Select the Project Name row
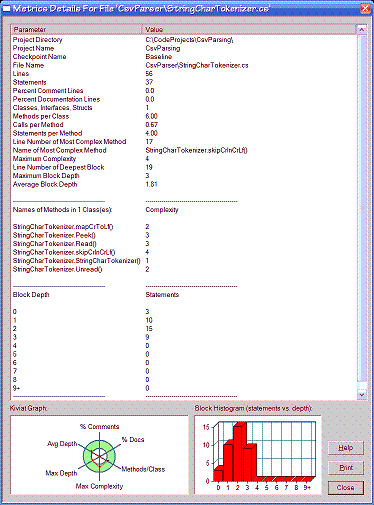The height and width of the screenshot is (505, 374). (x=184, y=48)
